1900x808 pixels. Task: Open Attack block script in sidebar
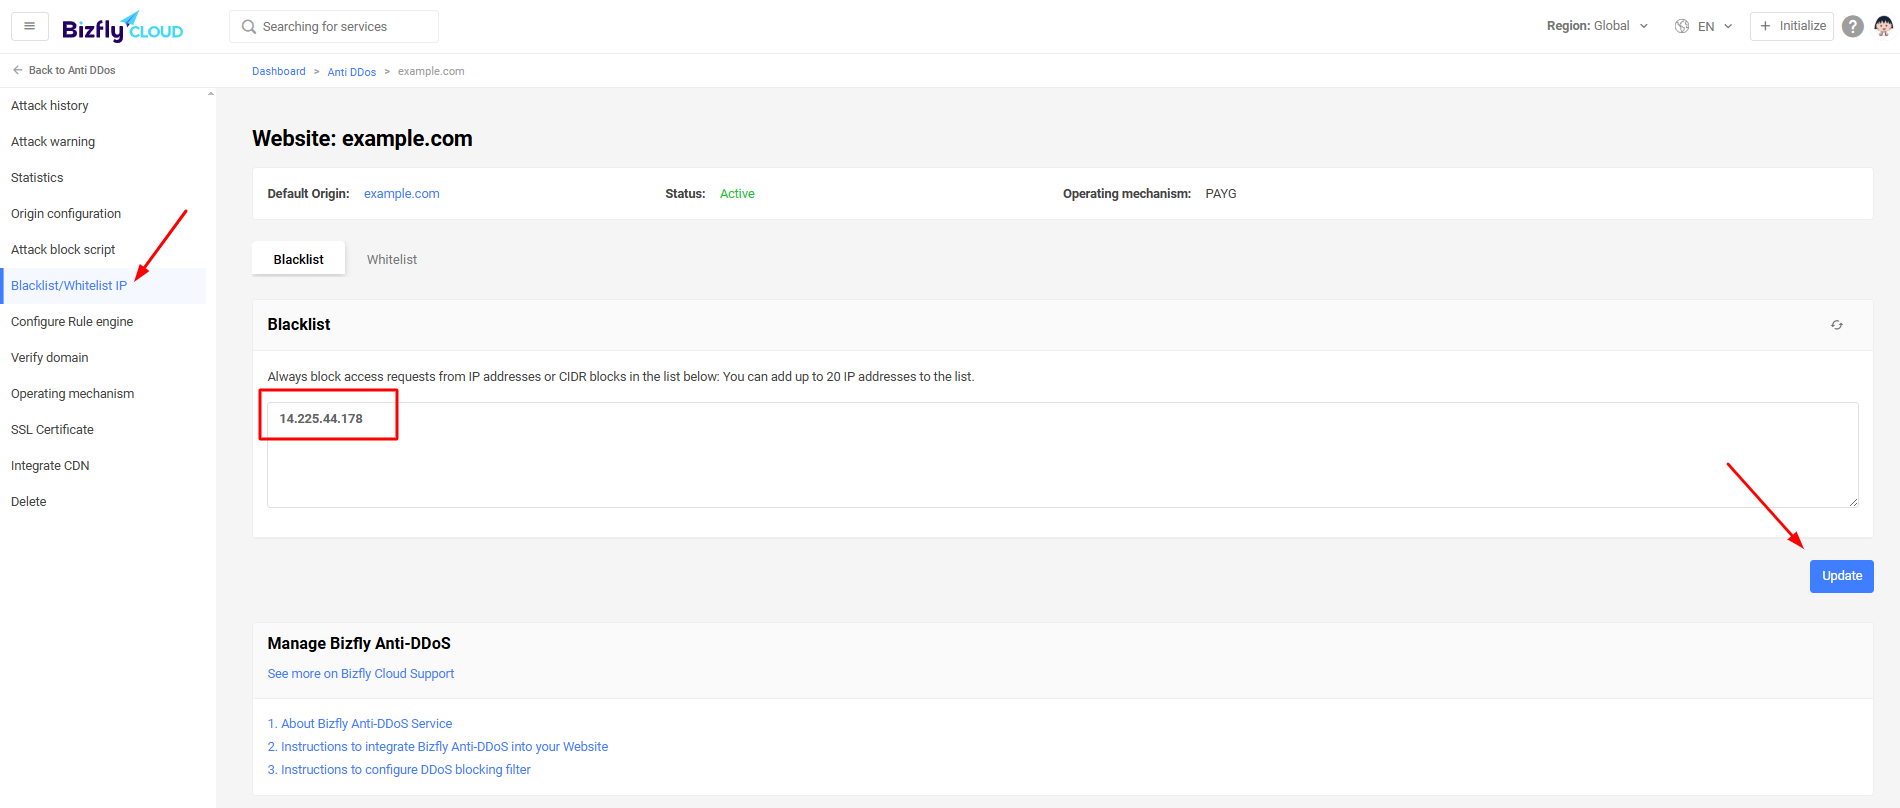click(x=63, y=250)
